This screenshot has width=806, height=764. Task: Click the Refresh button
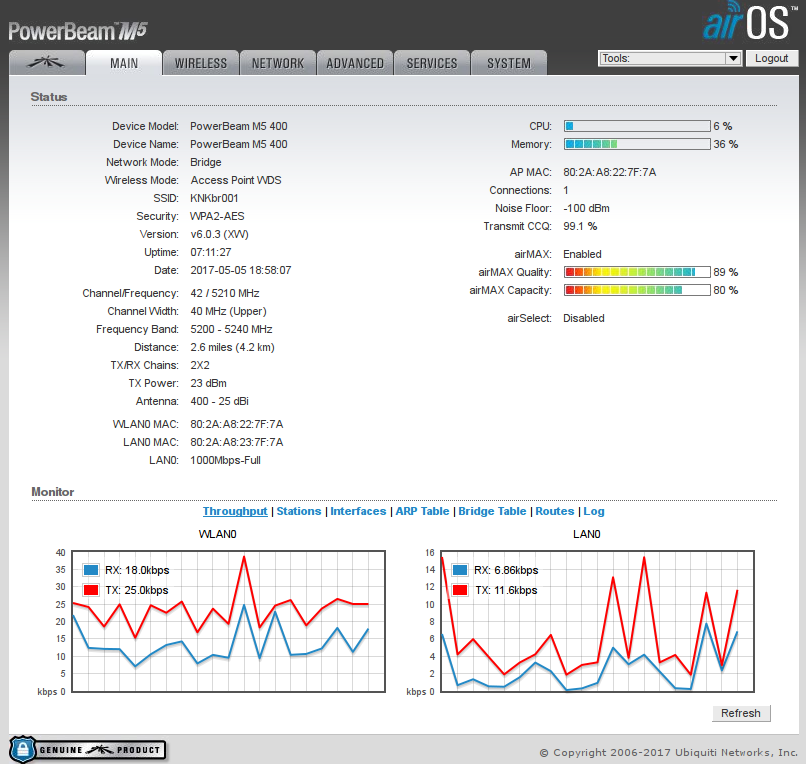point(741,713)
